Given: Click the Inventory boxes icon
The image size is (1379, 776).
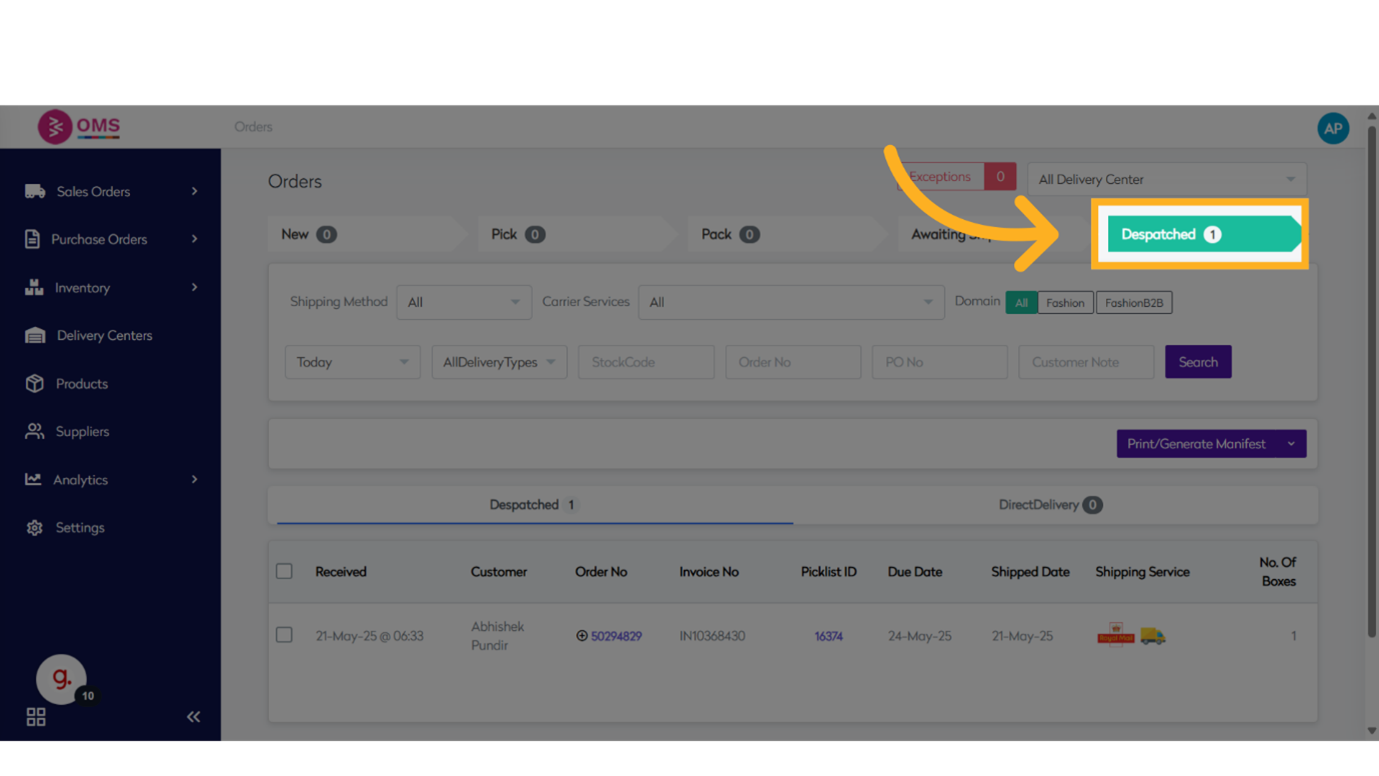Looking at the screenshot, I should tap(34, 287).
